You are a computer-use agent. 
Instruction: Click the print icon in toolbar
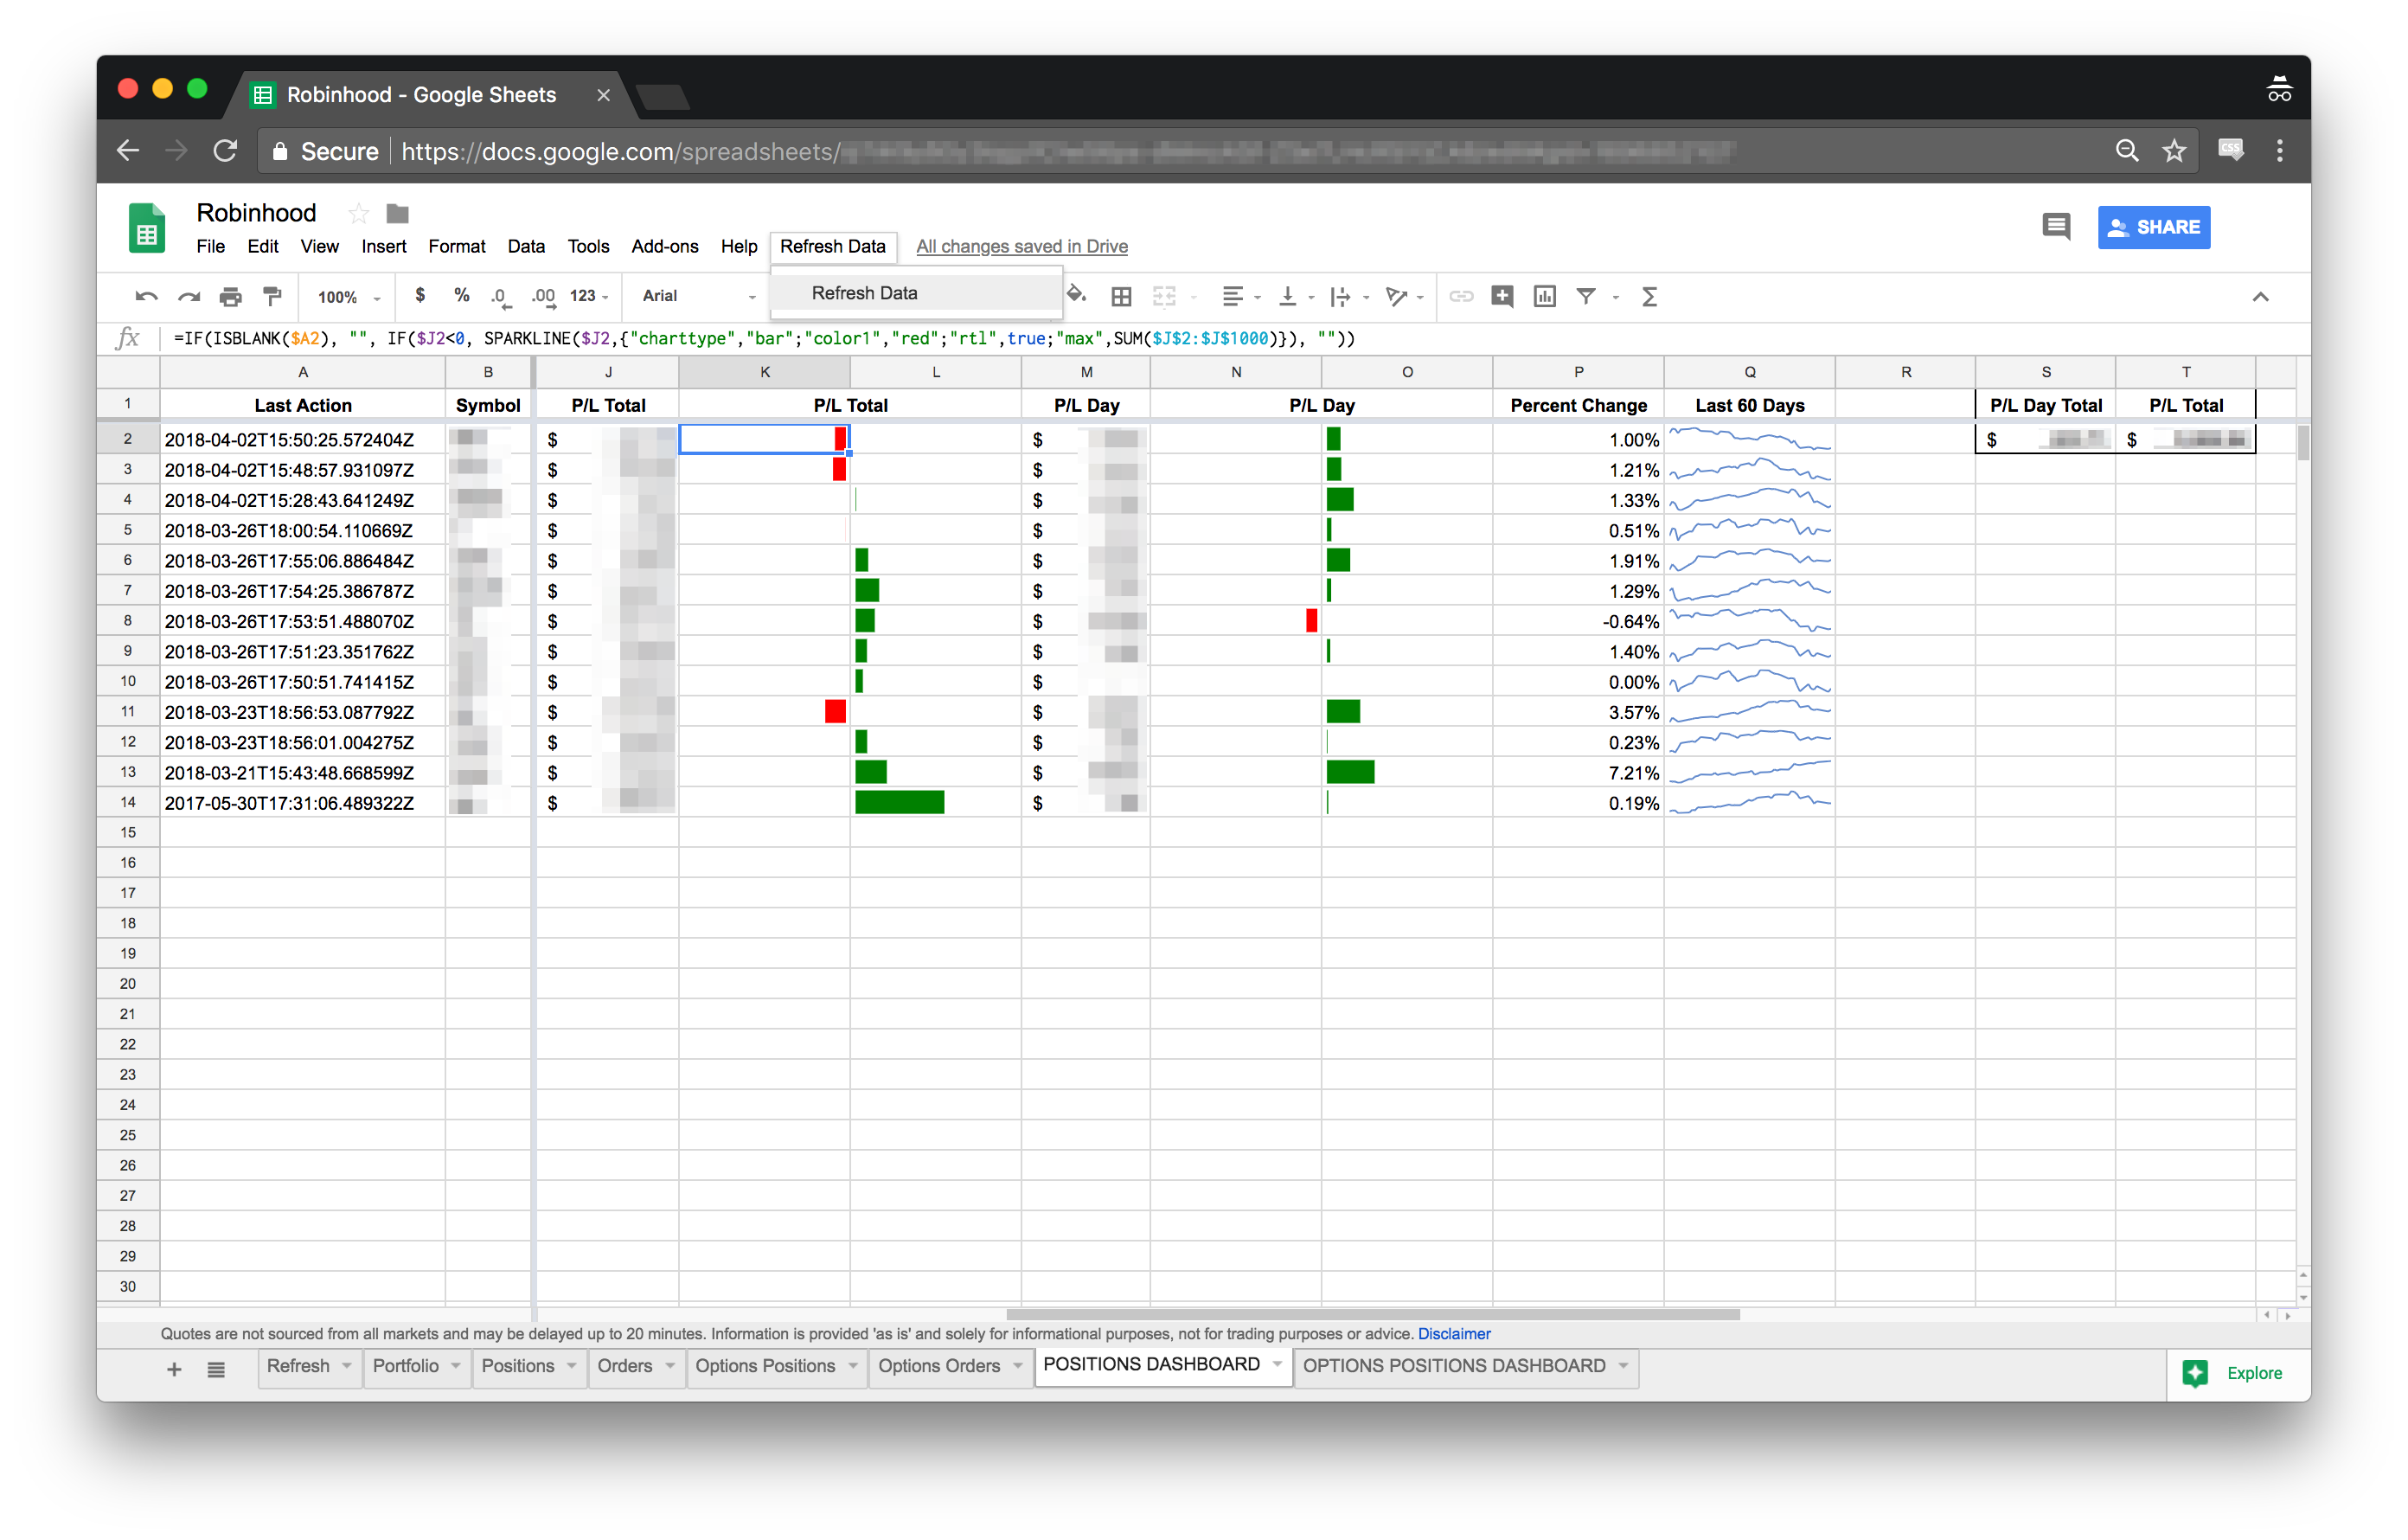230,296
